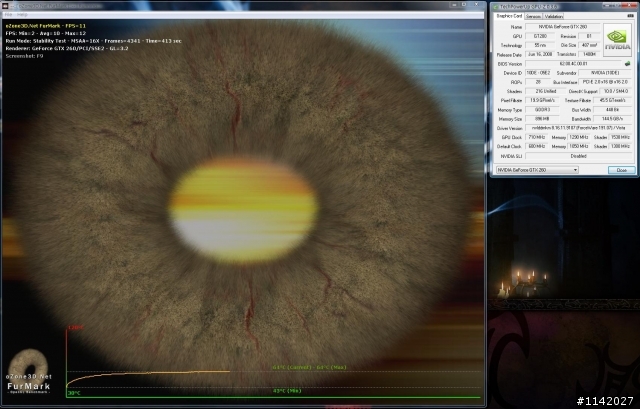
Task: Click the GPU-Z title bar app icon
Action: pyautogui.click(x=496, y=7)
